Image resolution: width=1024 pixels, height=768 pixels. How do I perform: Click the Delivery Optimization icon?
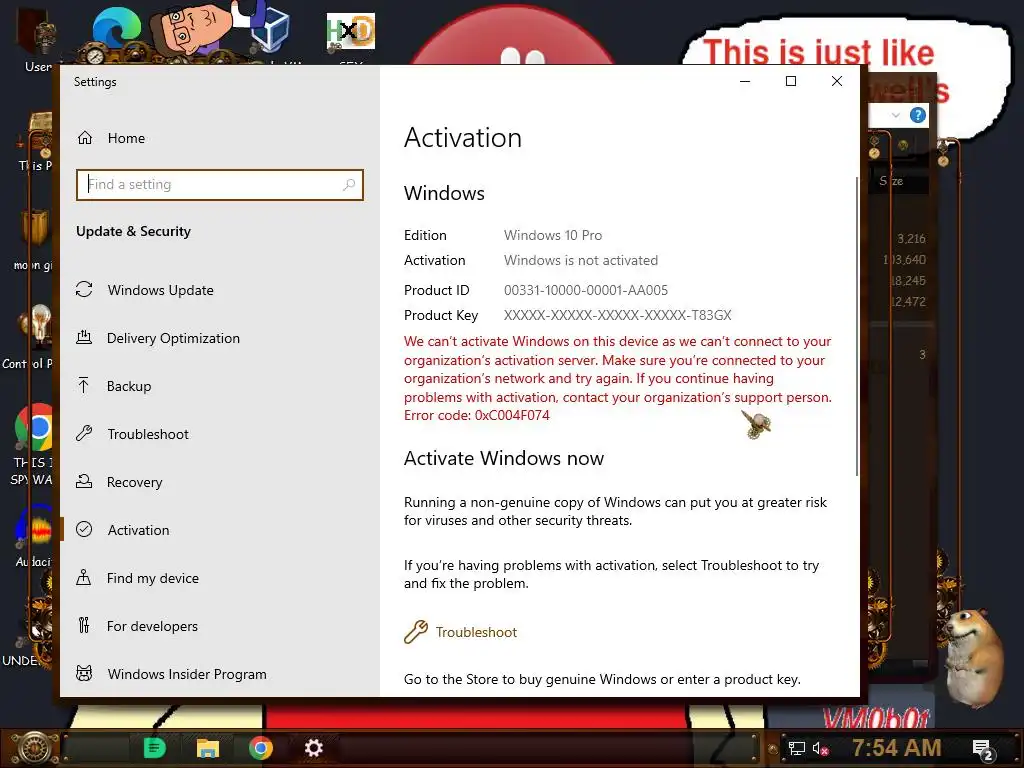84,338
